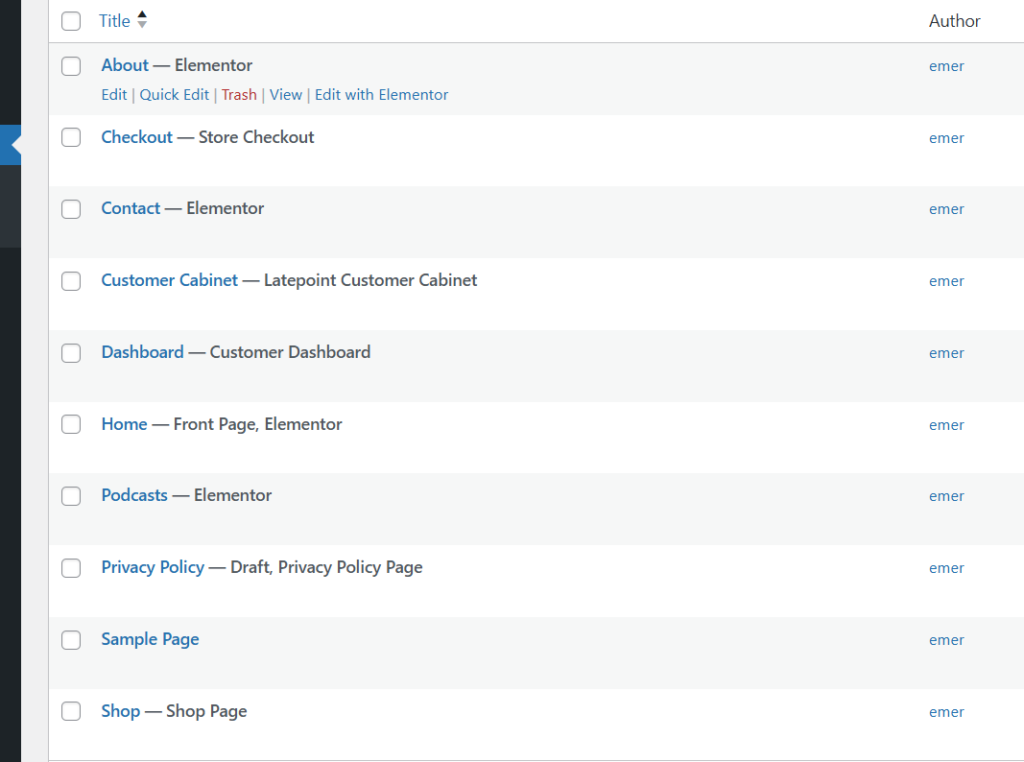Image resolution: width=1024 pixels, height=762 pixels.
Task: Check the select-all checkbox in the header
Action: click(x=71, y=21)
